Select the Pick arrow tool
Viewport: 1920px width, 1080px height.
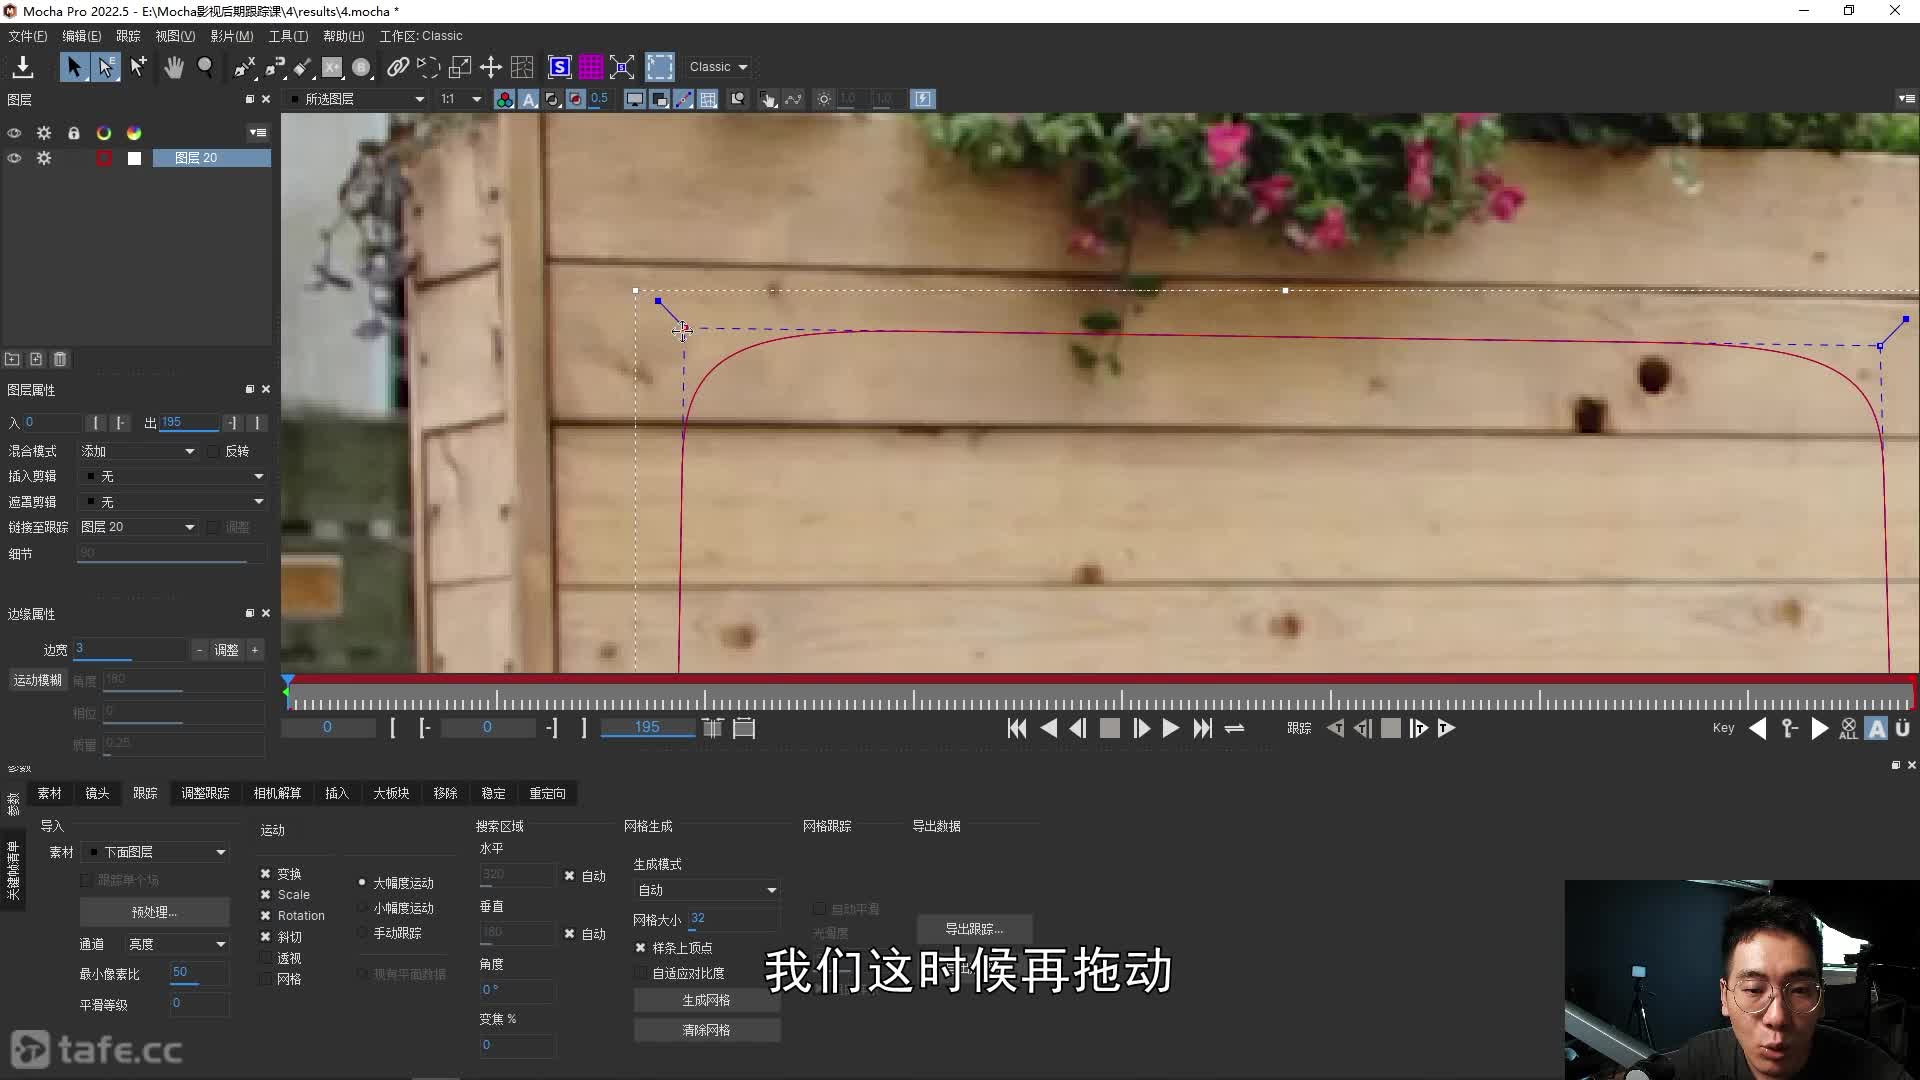74,67
